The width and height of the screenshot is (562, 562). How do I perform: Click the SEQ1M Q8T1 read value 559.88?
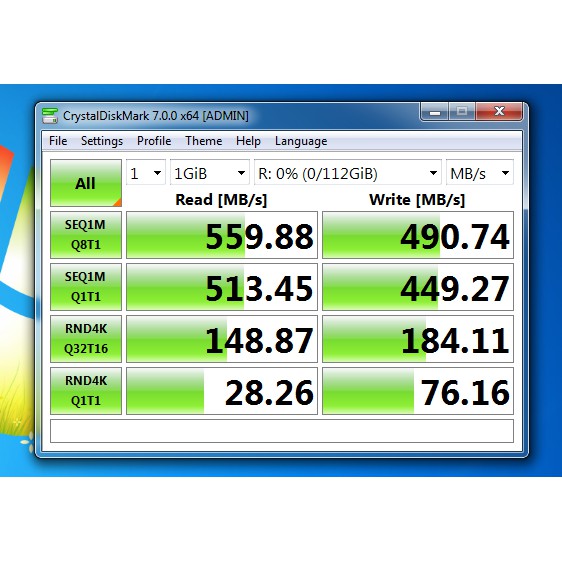point(222,235)
